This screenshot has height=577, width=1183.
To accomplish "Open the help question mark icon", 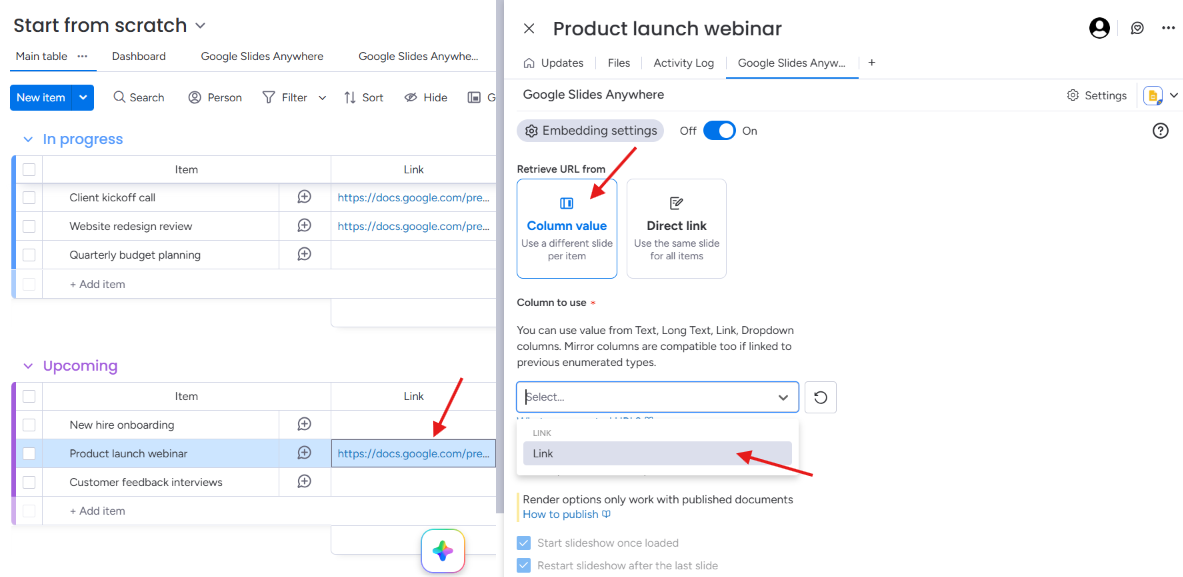I will pyautogui.click(x=1160, y=130).
